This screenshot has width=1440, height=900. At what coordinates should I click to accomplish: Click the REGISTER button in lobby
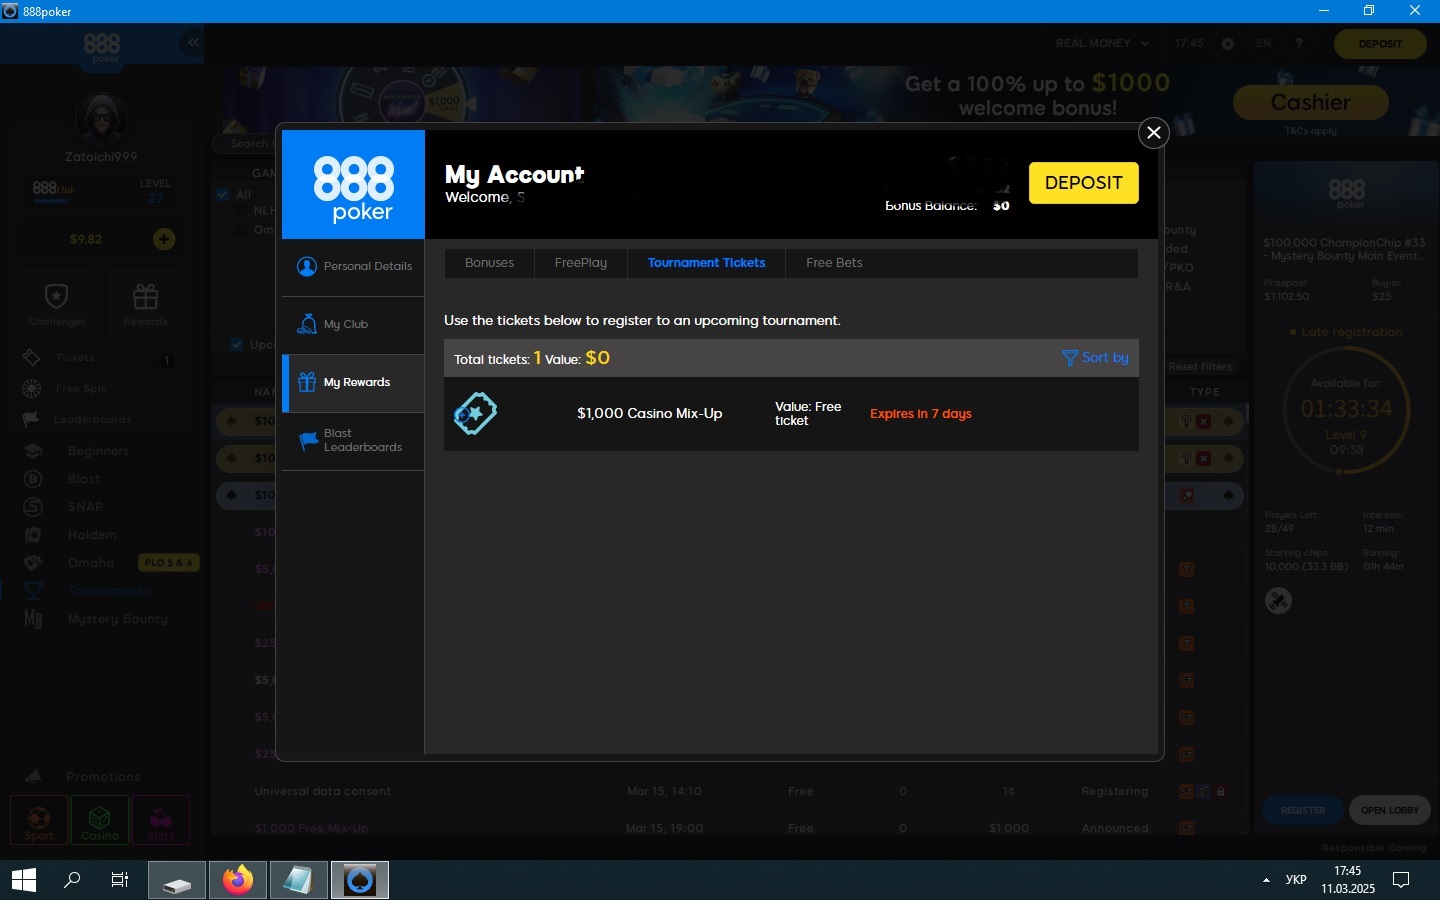[x=1303, y=810]
